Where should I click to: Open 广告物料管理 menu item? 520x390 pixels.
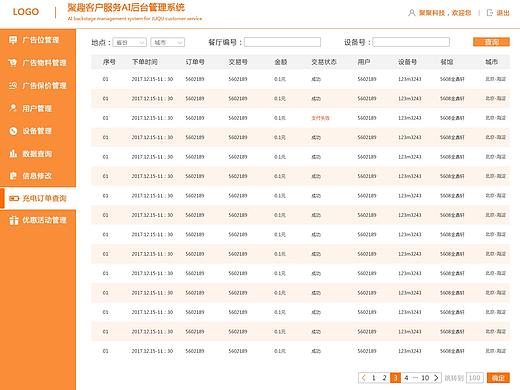[x=38, y=63]
